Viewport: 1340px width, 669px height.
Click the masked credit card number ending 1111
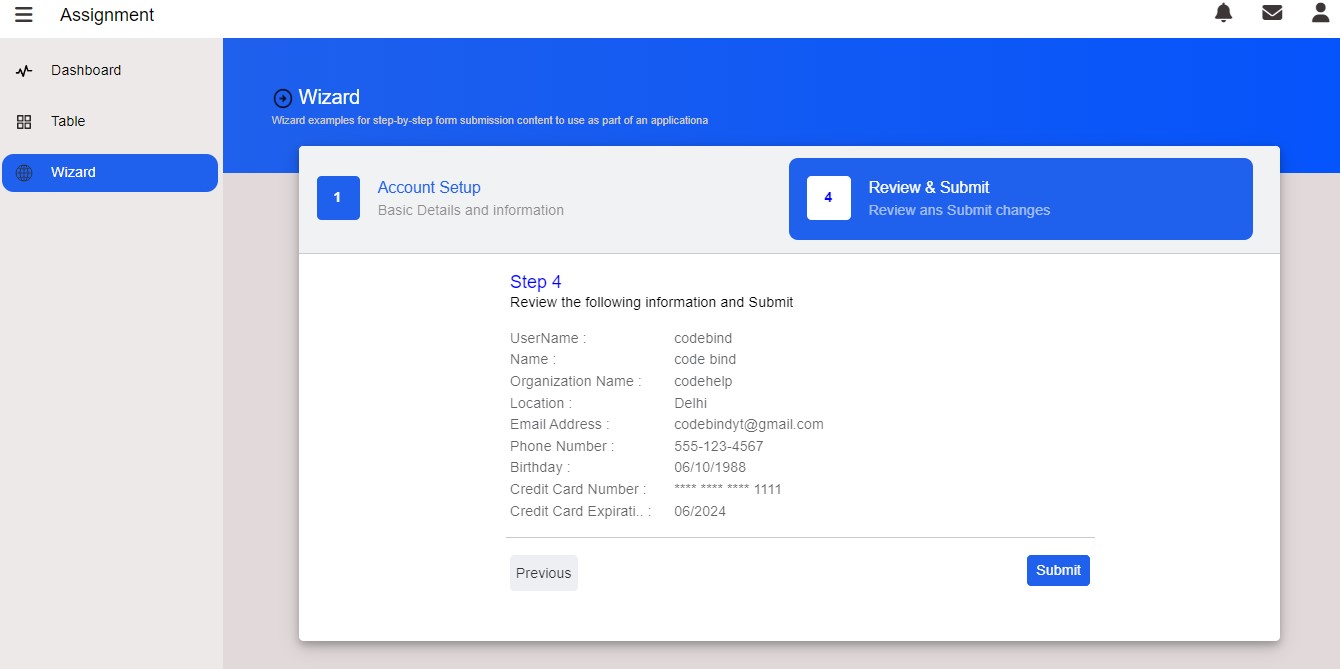[x=728, y=489]
